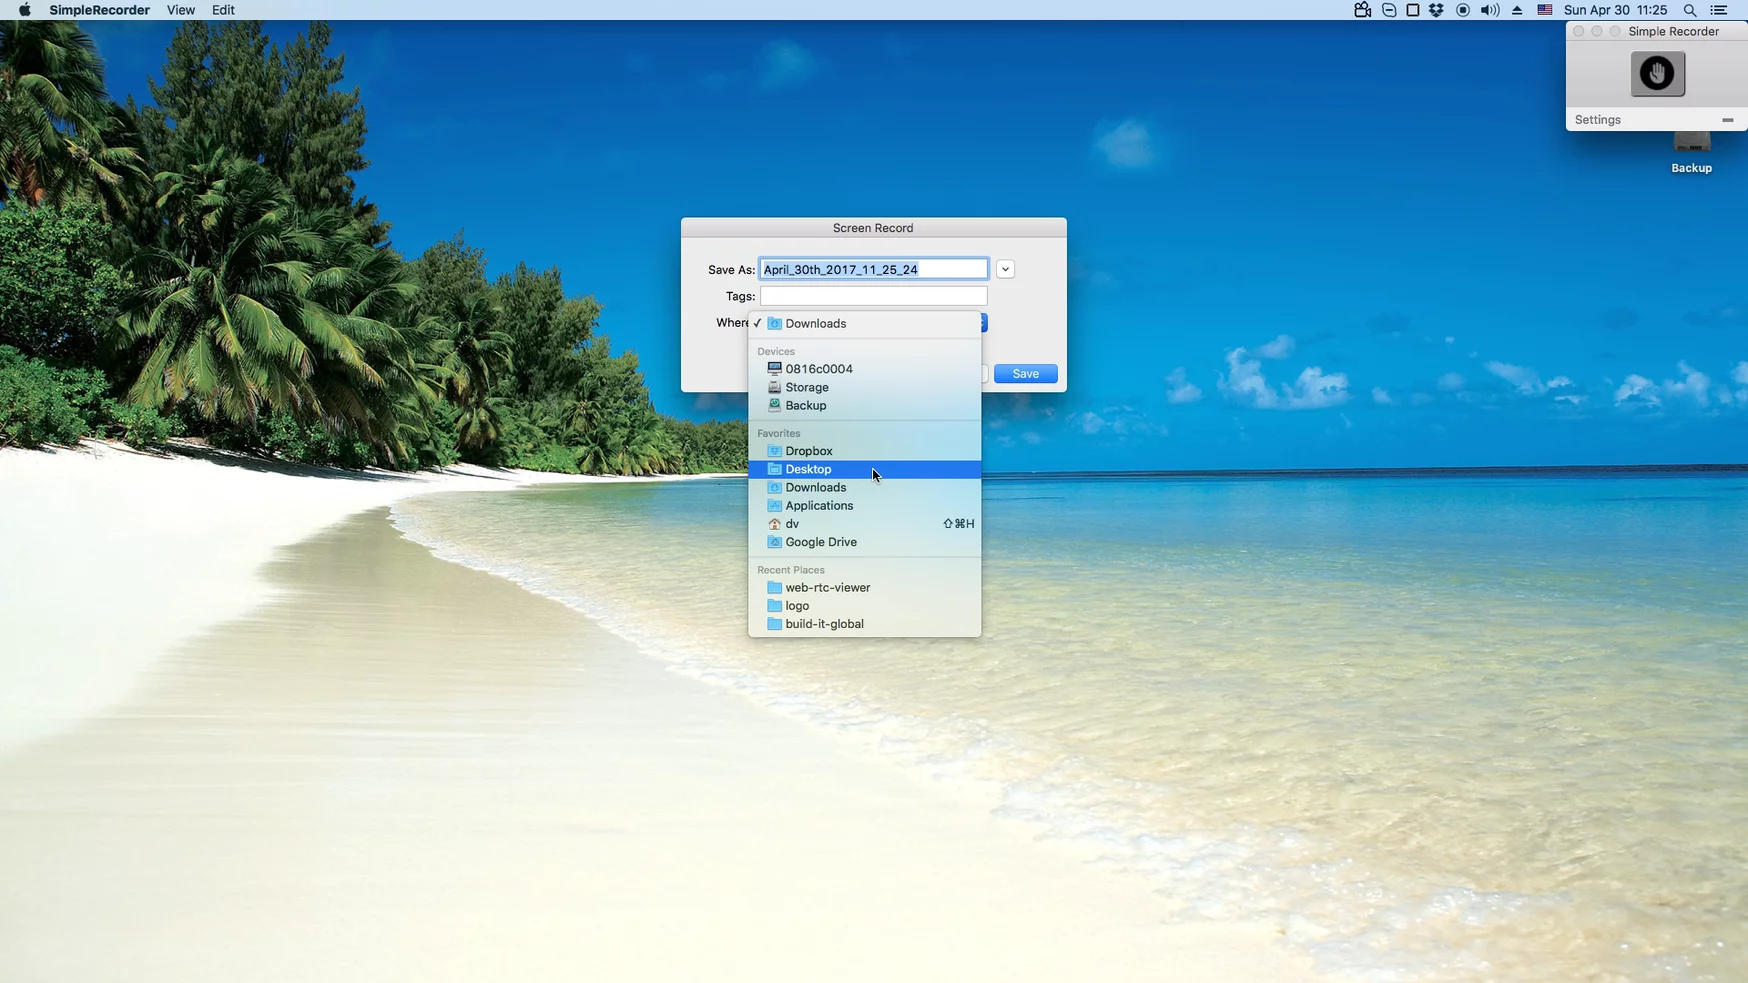Click the eject icon in menu bar
The height and width of the screenshot is (983, 1748).
point(1517,10)
